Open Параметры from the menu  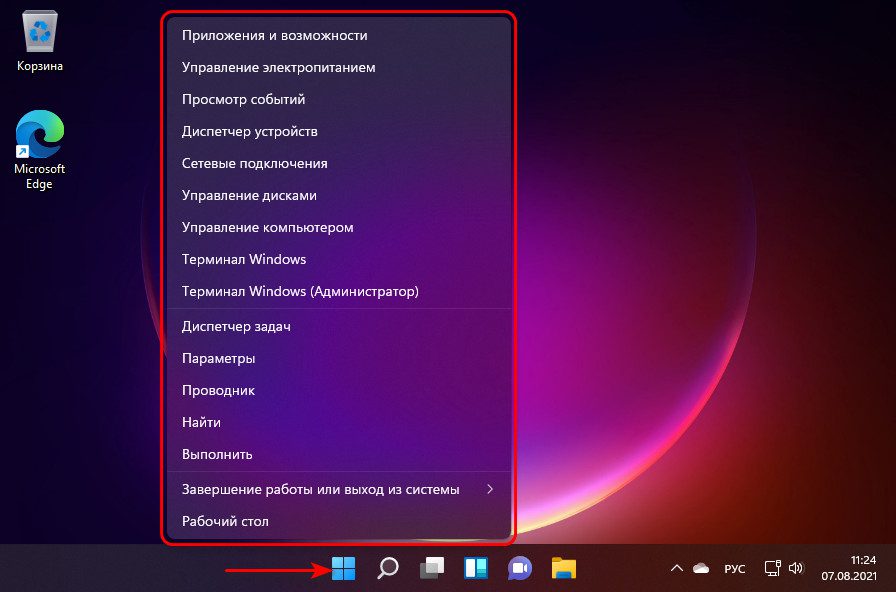[x=339, y=358]
